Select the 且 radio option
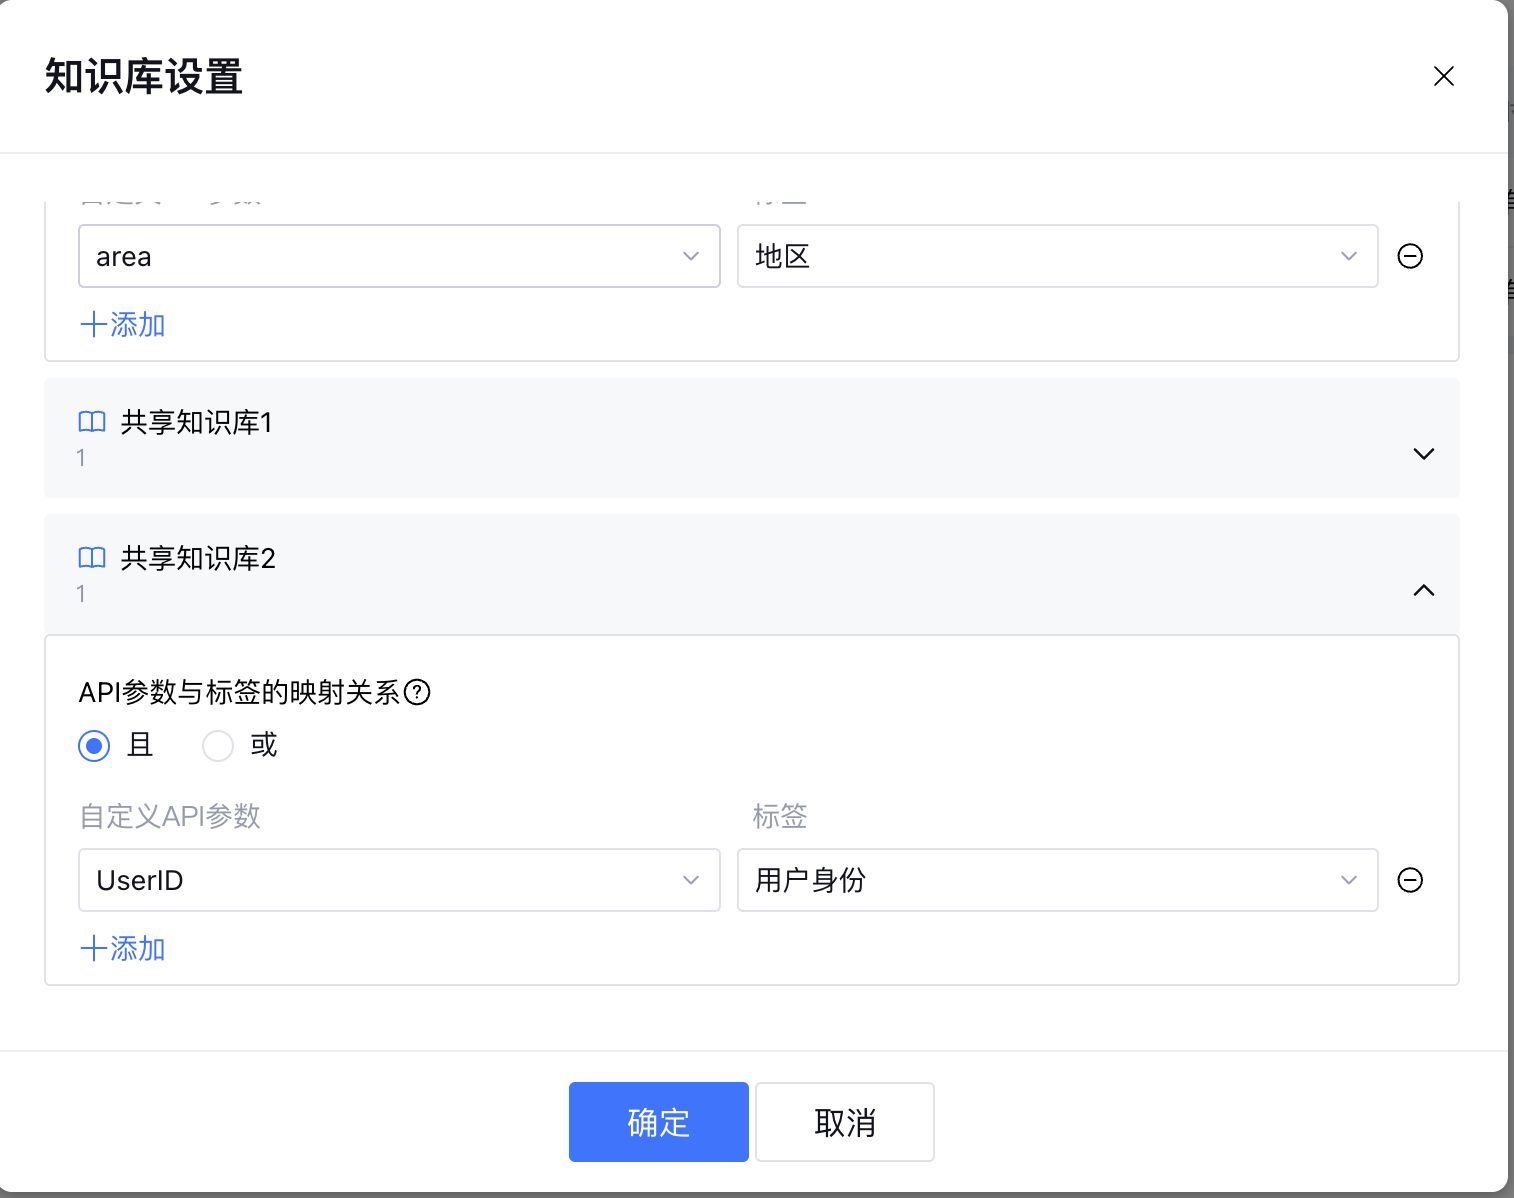Viewport: 1514px width, 1198px height. coord(94,746)
